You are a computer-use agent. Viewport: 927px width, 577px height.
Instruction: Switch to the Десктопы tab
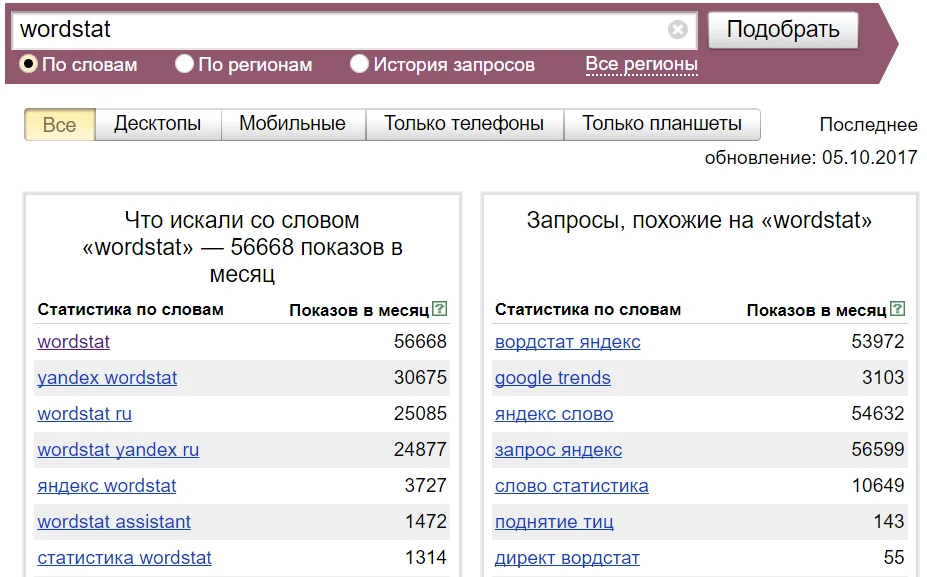158,124
